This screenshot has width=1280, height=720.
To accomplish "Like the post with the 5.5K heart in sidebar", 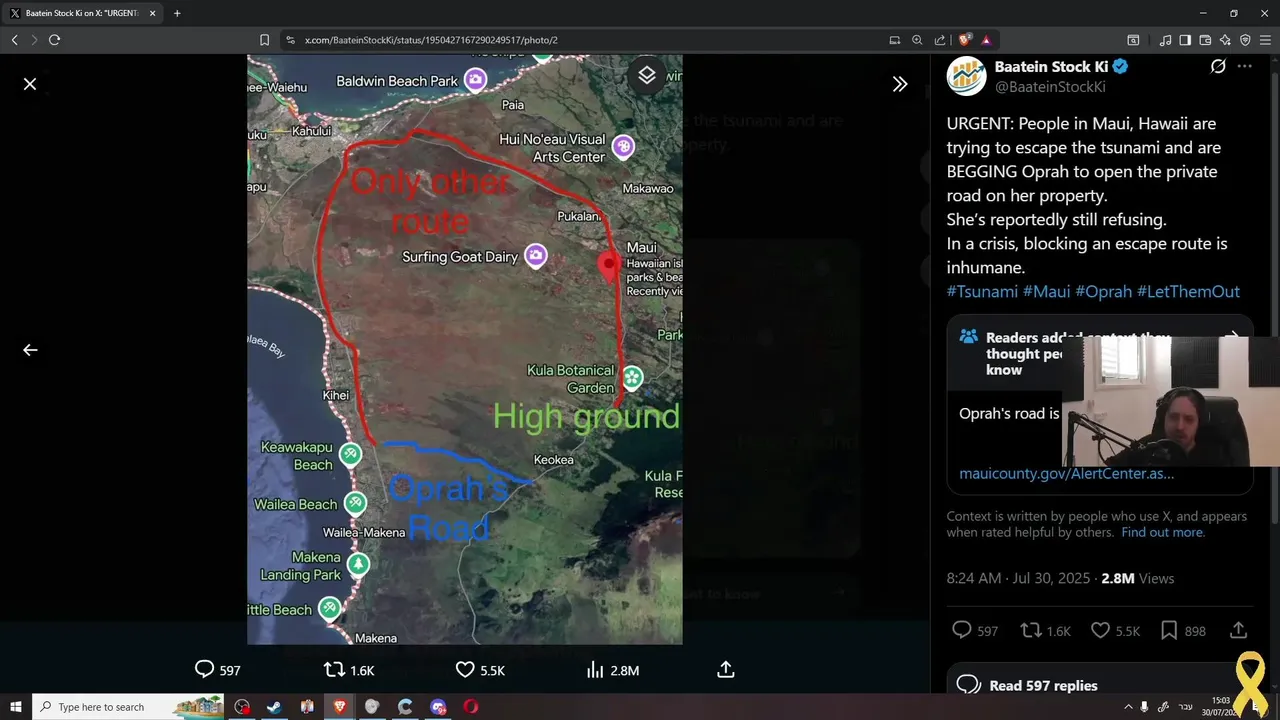I will tap(1100, 630).
